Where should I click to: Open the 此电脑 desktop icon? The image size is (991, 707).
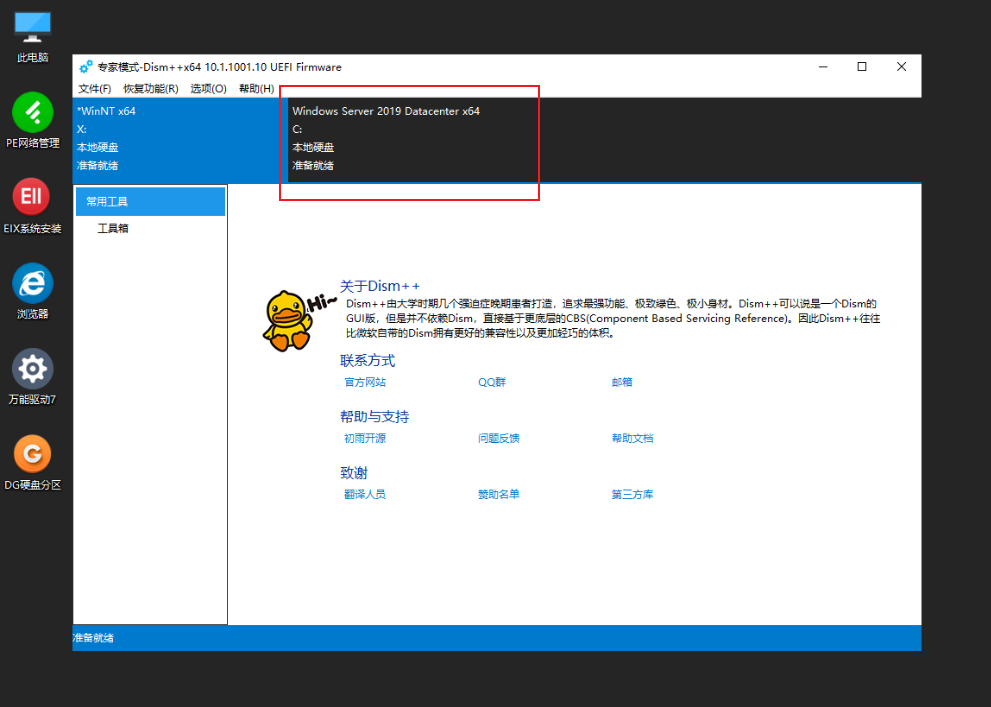[x=32, y=36]
